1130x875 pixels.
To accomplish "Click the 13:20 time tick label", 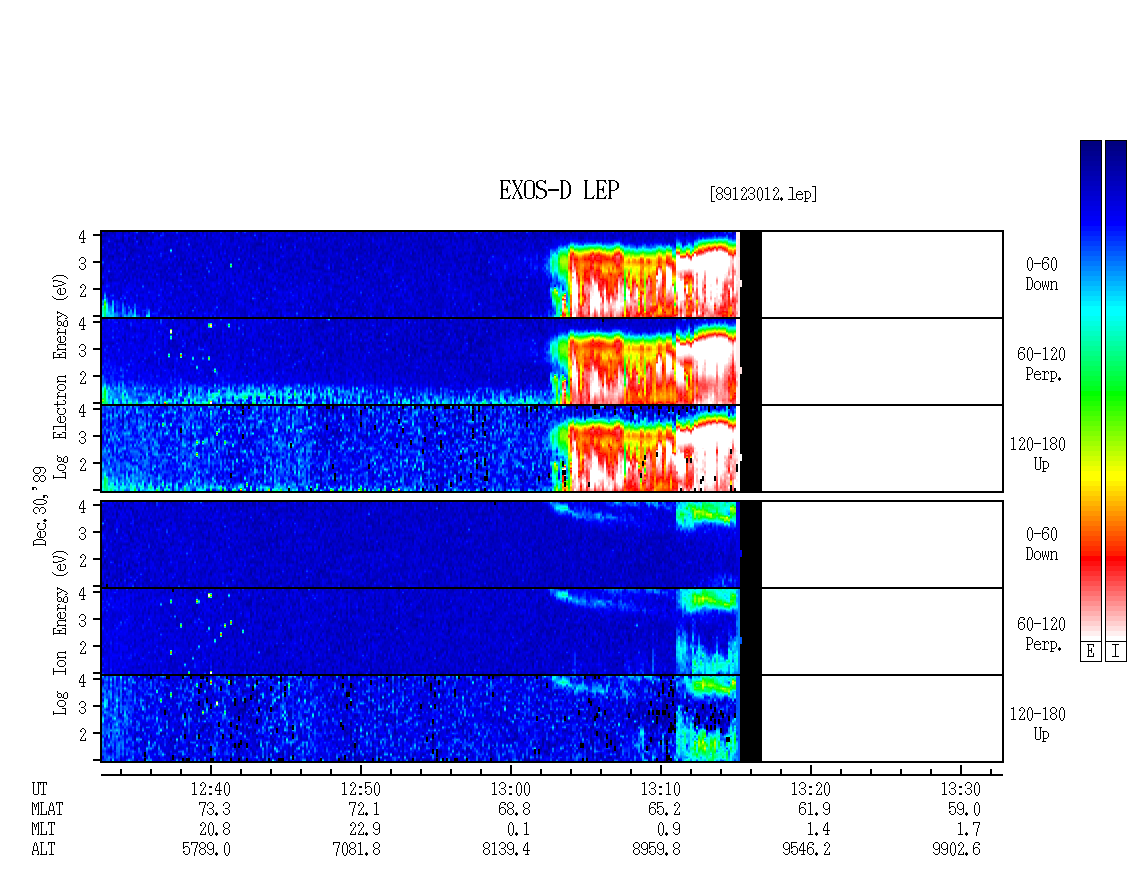I will click(x=811, y=789).
